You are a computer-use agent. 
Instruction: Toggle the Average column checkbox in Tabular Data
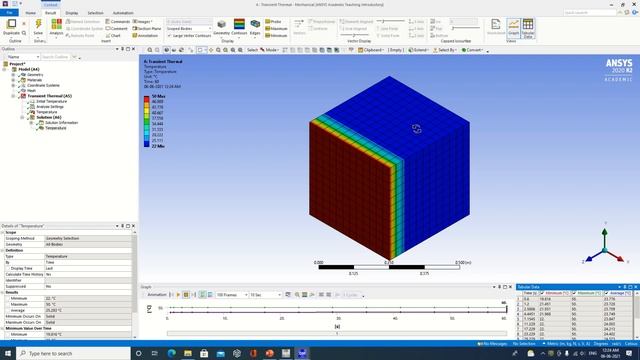coord(607,293)
